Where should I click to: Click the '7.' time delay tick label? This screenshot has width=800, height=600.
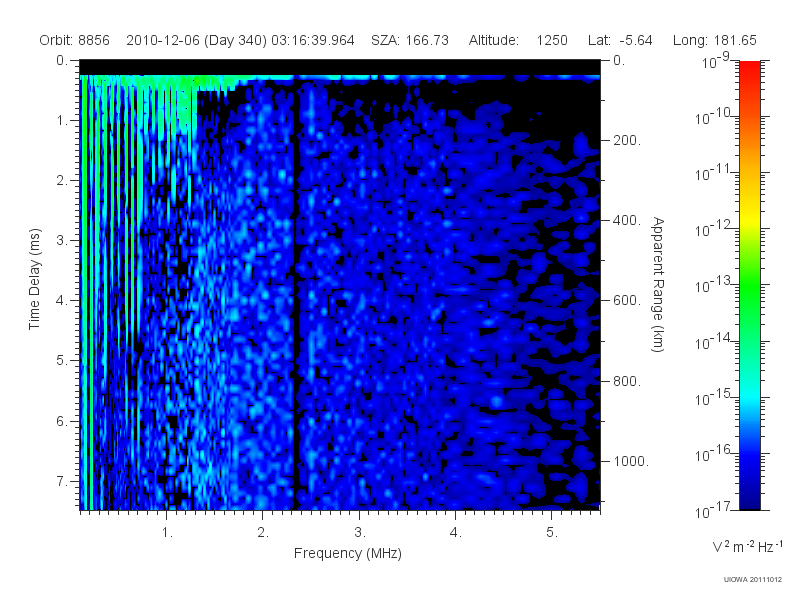click(61, 481)
